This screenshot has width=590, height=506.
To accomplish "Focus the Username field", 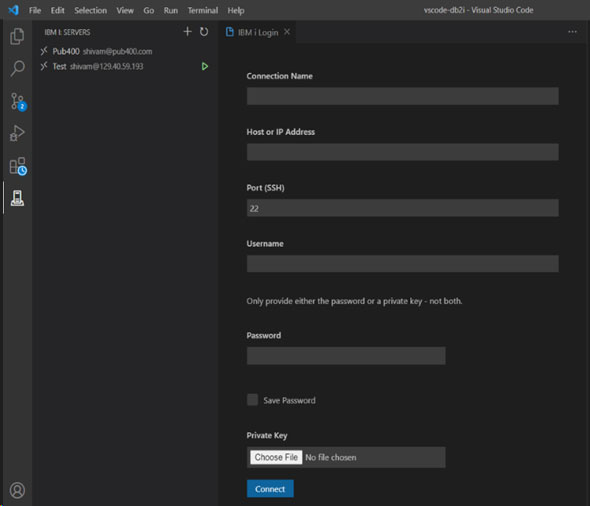I will [x=403, y=264].
